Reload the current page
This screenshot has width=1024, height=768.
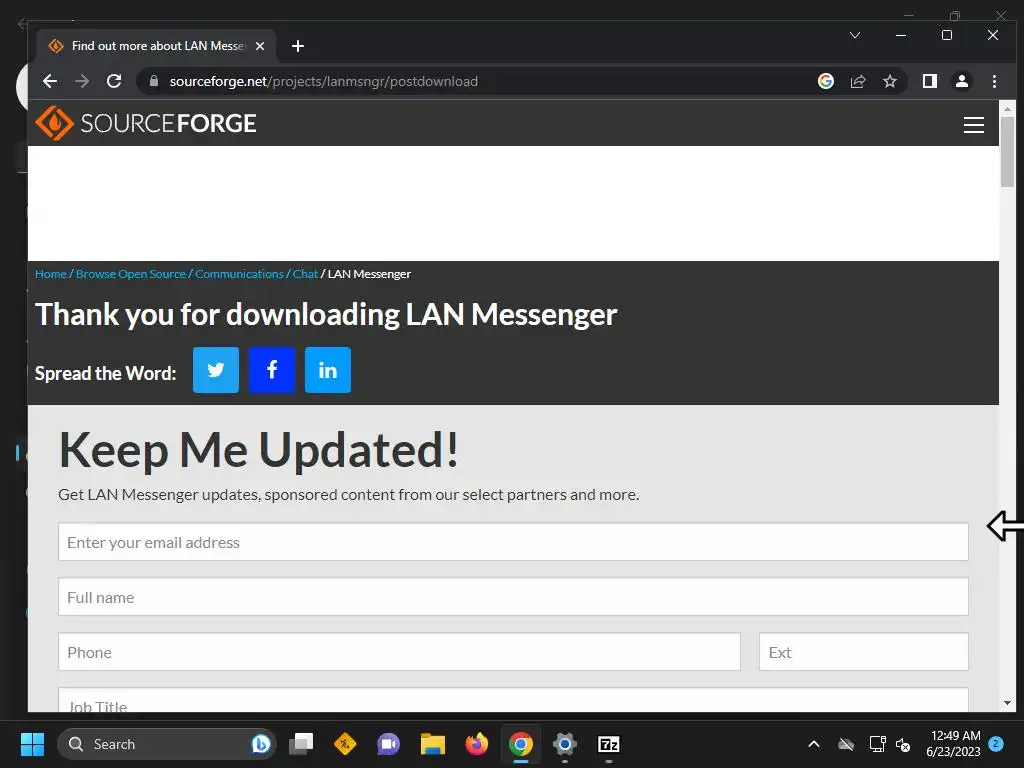point(114,81)
